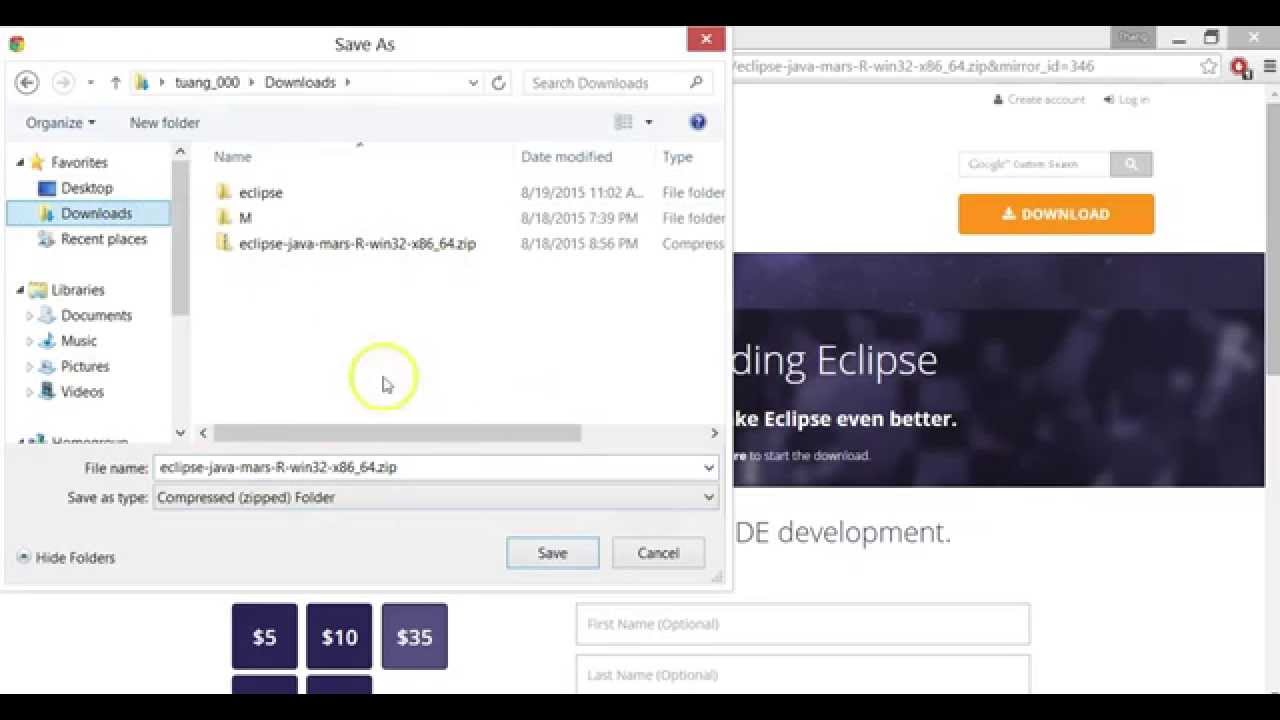
Task: Click the Downloads breadcrumb
Action: point(300,83)
